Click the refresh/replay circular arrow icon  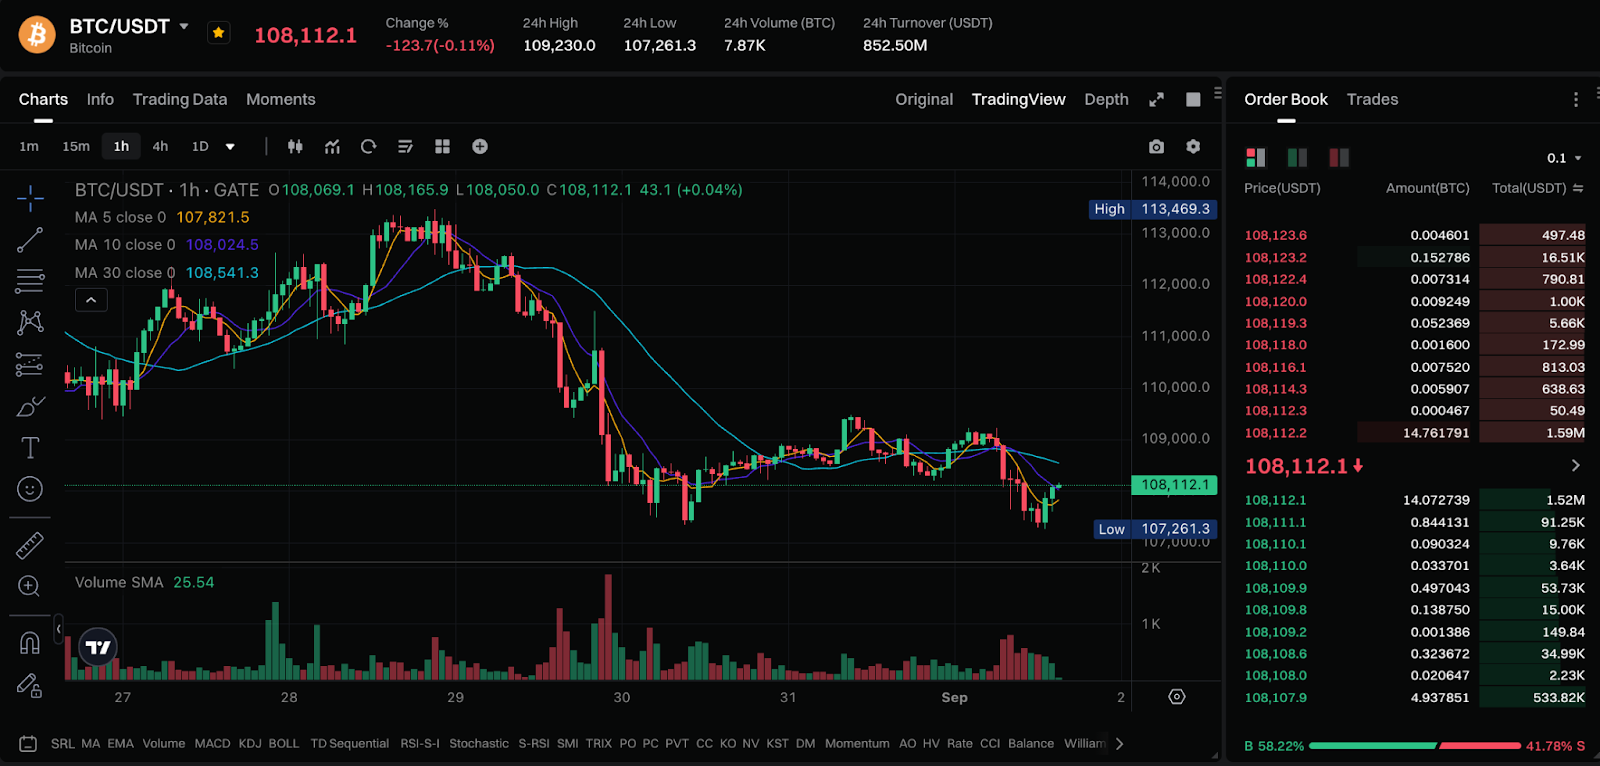[x=368, y=146]
